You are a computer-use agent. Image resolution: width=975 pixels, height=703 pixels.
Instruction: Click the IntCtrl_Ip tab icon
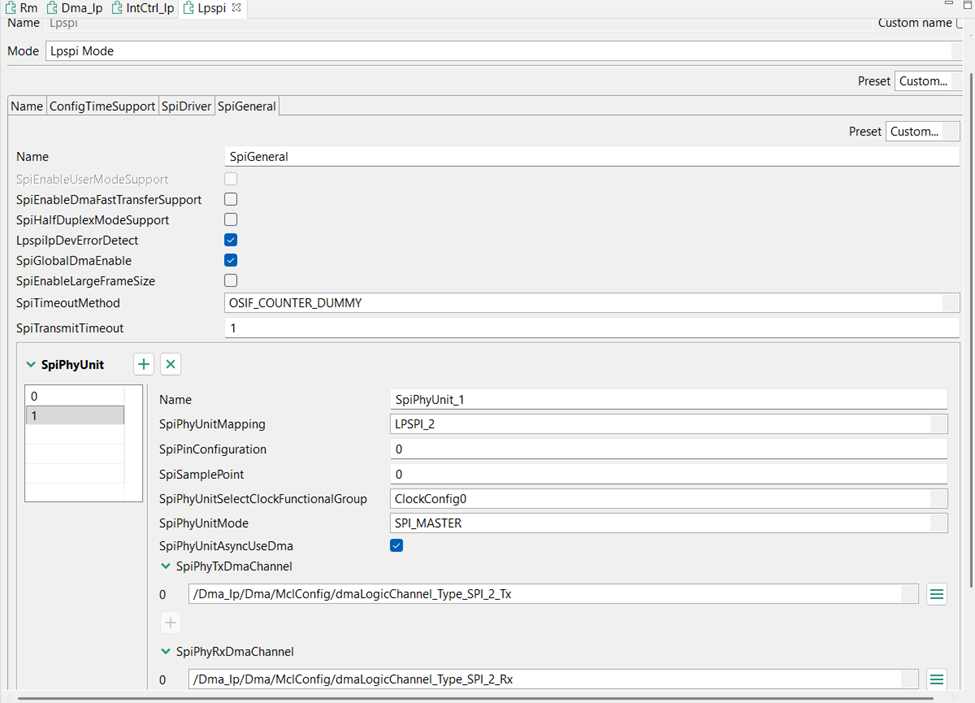(117, 8)
